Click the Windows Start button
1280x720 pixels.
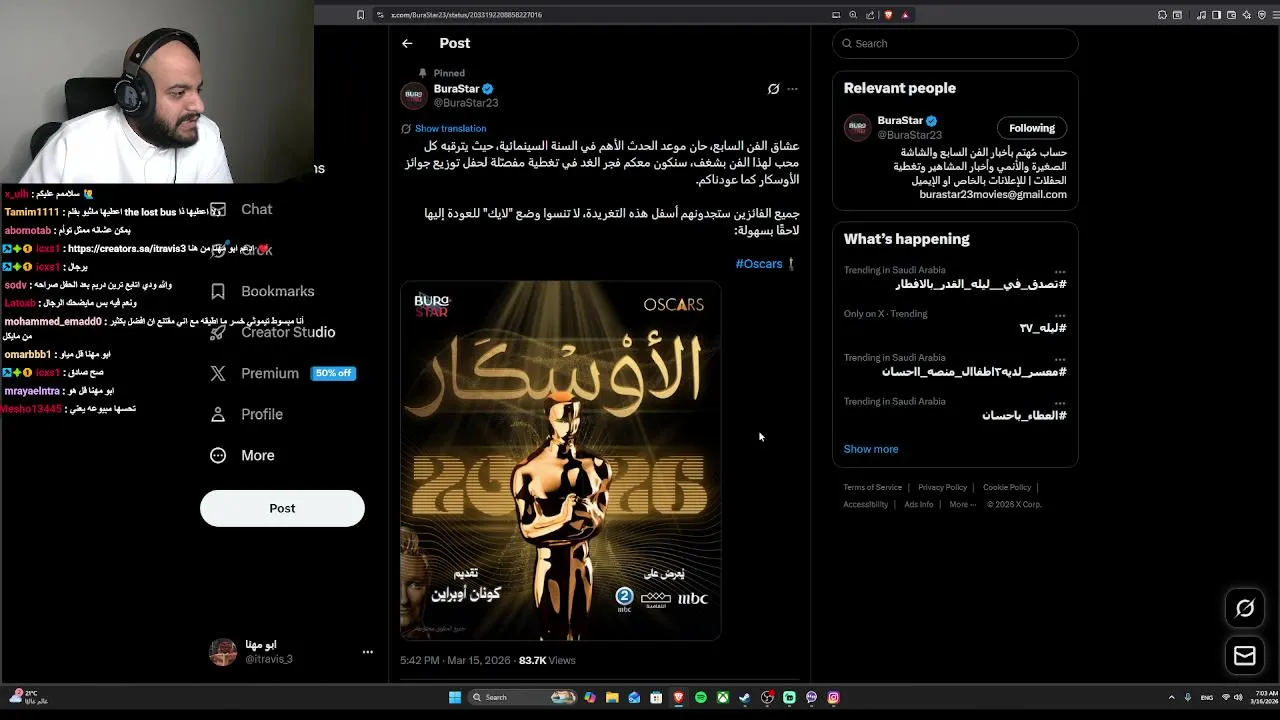455,697
